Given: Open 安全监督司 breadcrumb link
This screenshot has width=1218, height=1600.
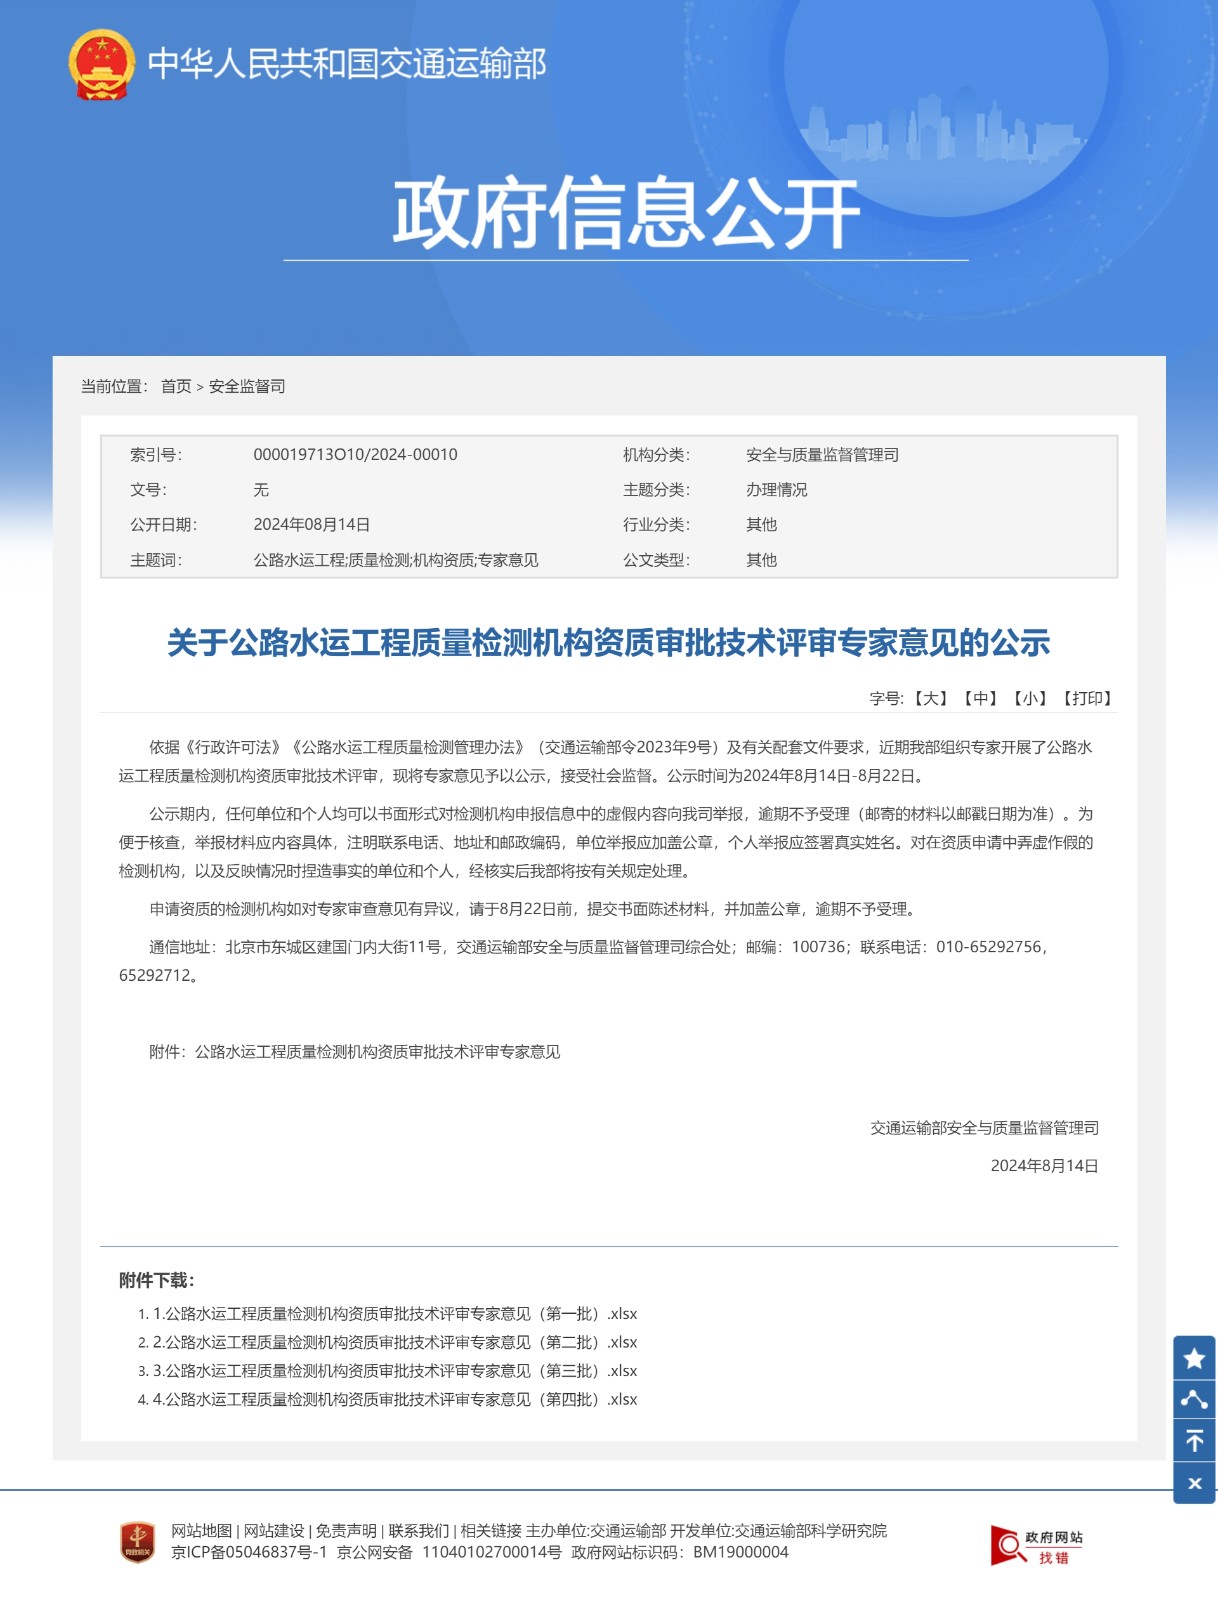Looking at the screenshot, I should 247,386.
